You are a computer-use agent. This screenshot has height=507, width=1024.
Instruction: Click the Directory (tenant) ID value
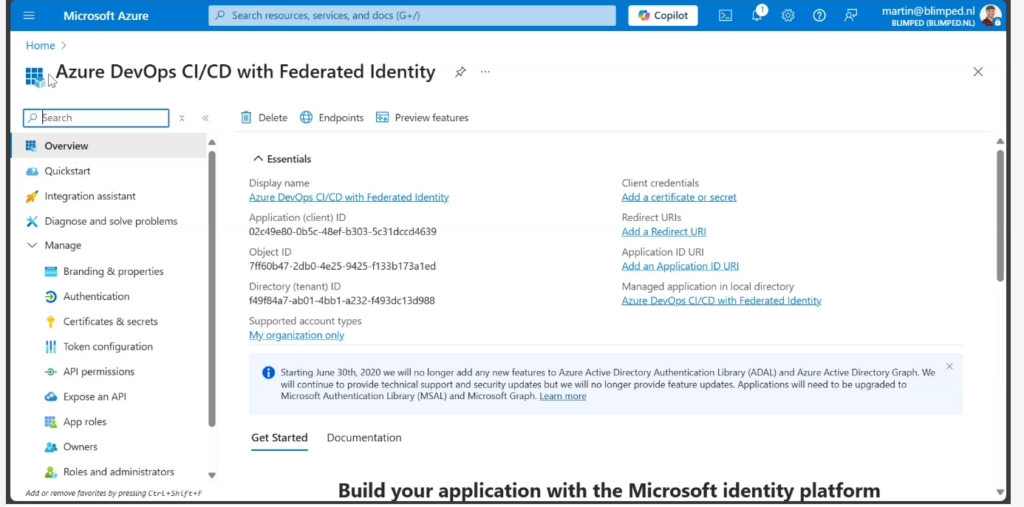[342, 301]
